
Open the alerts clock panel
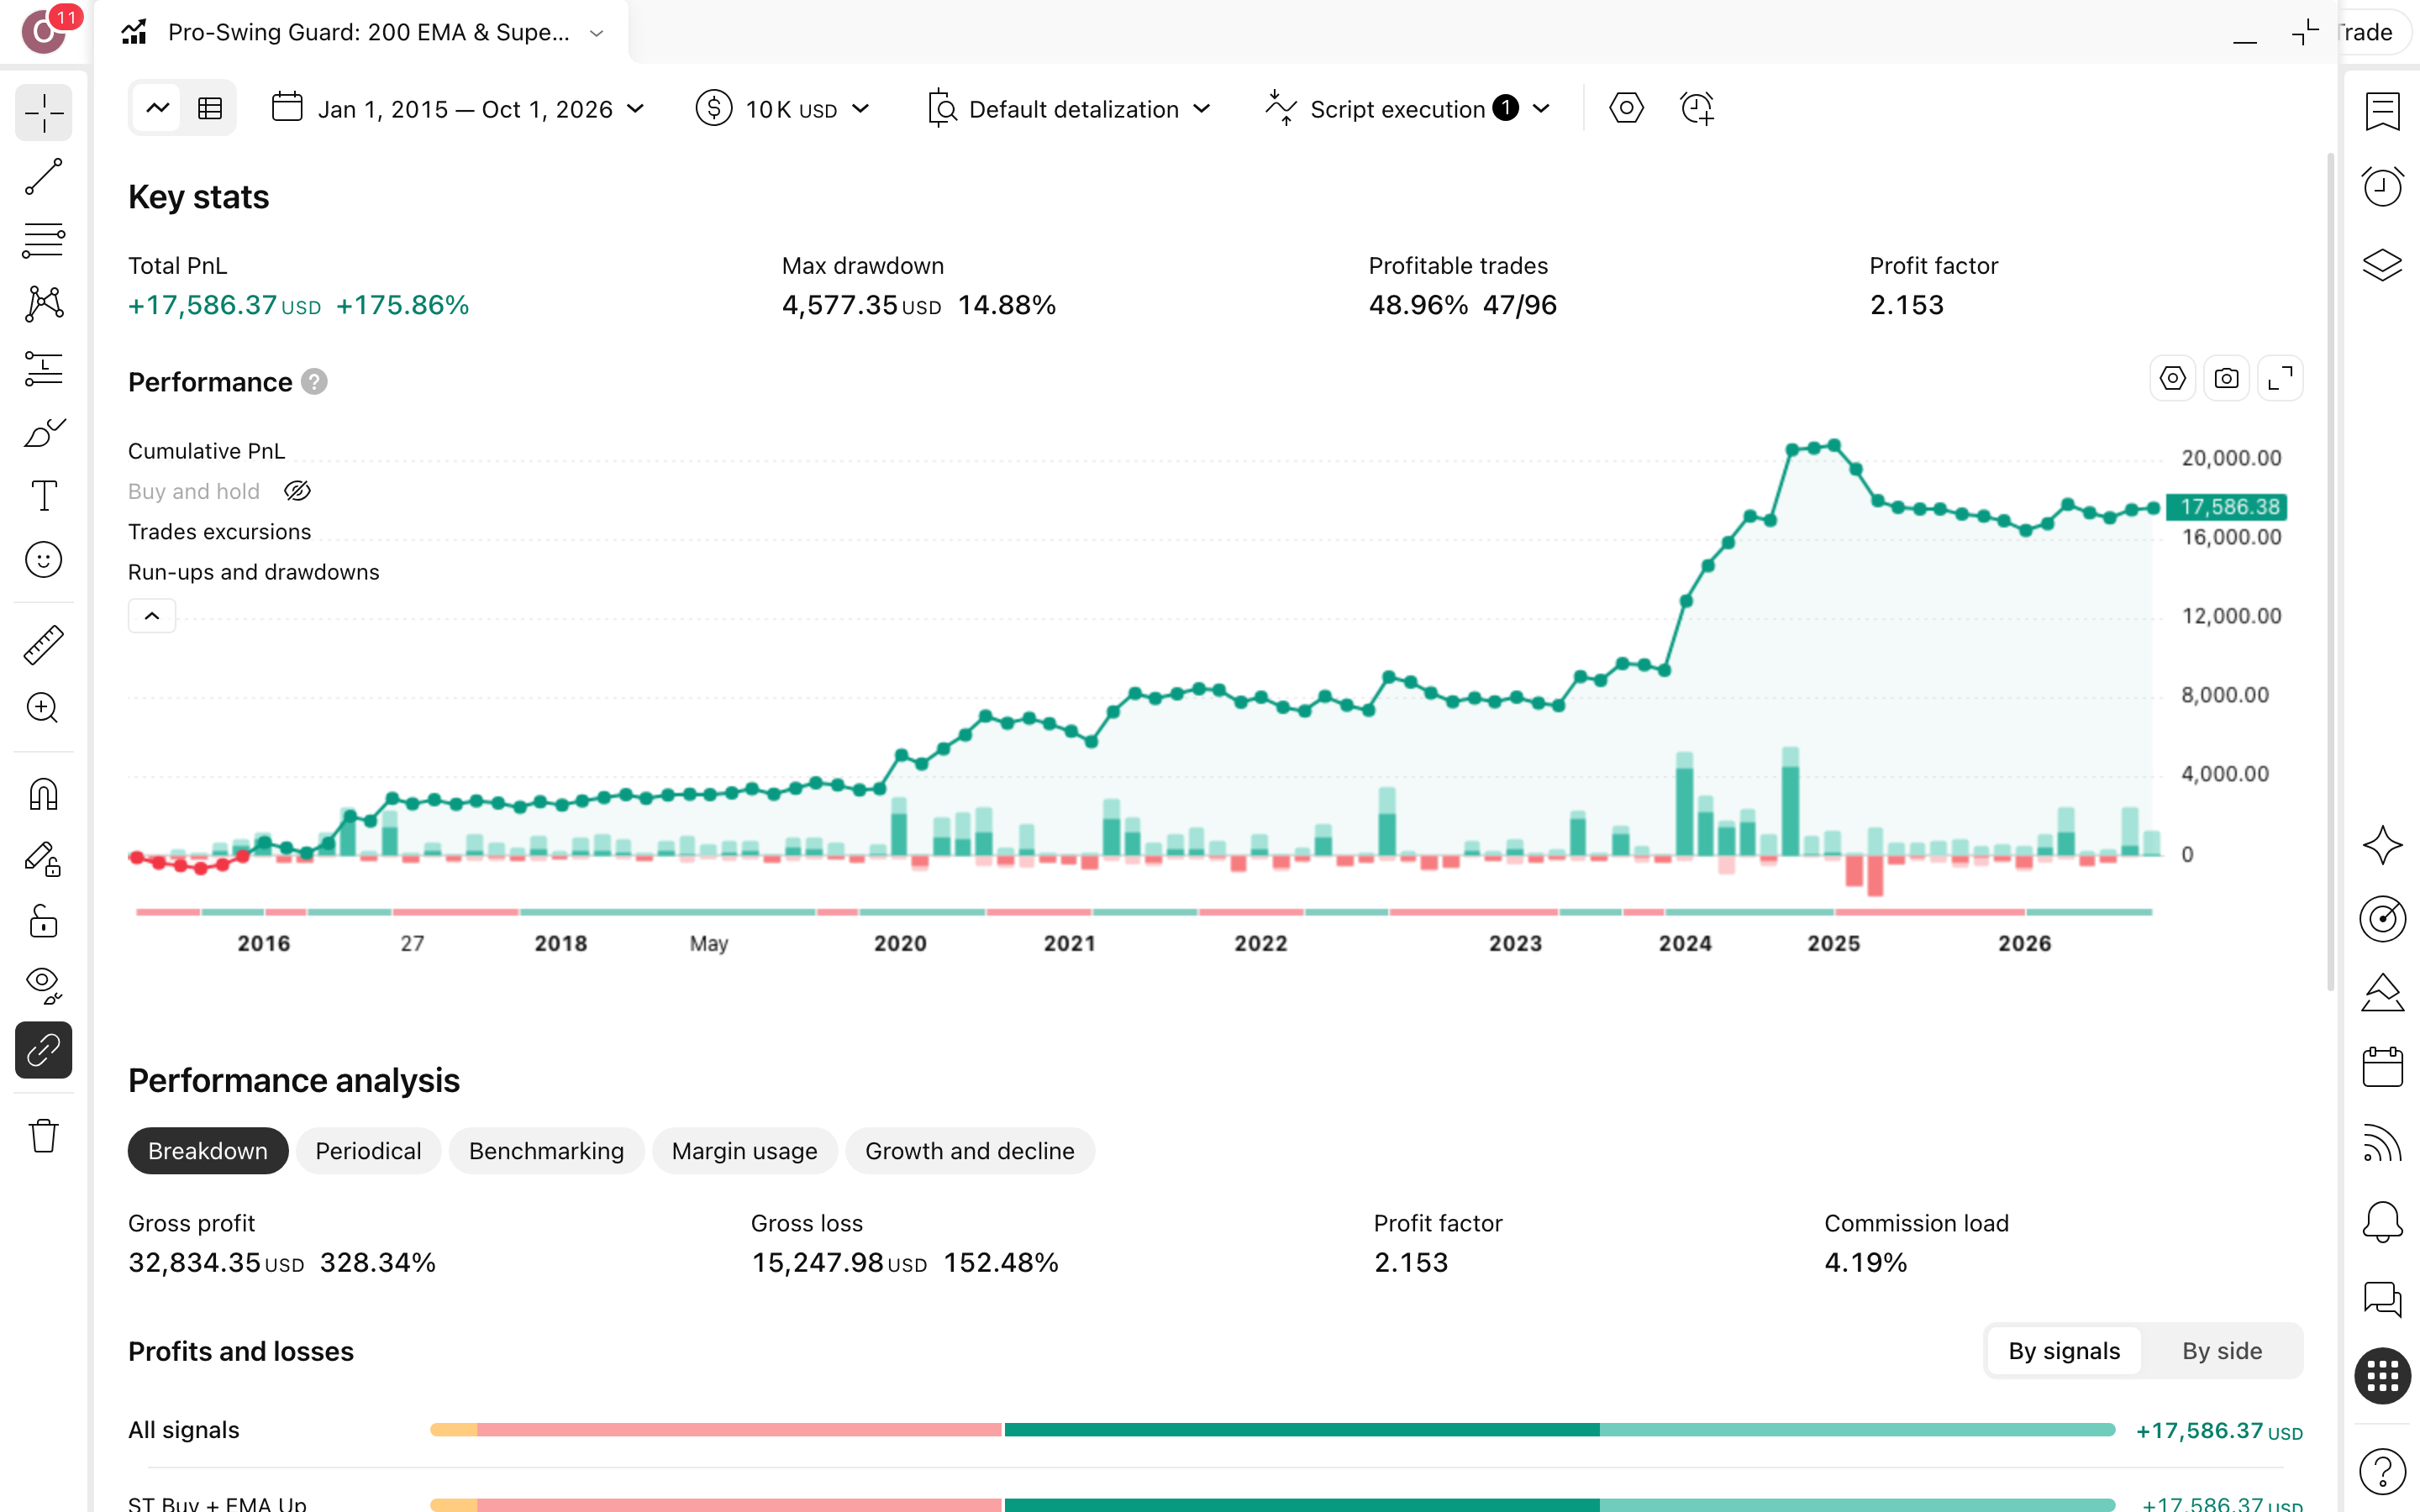tap(2382, 187)
